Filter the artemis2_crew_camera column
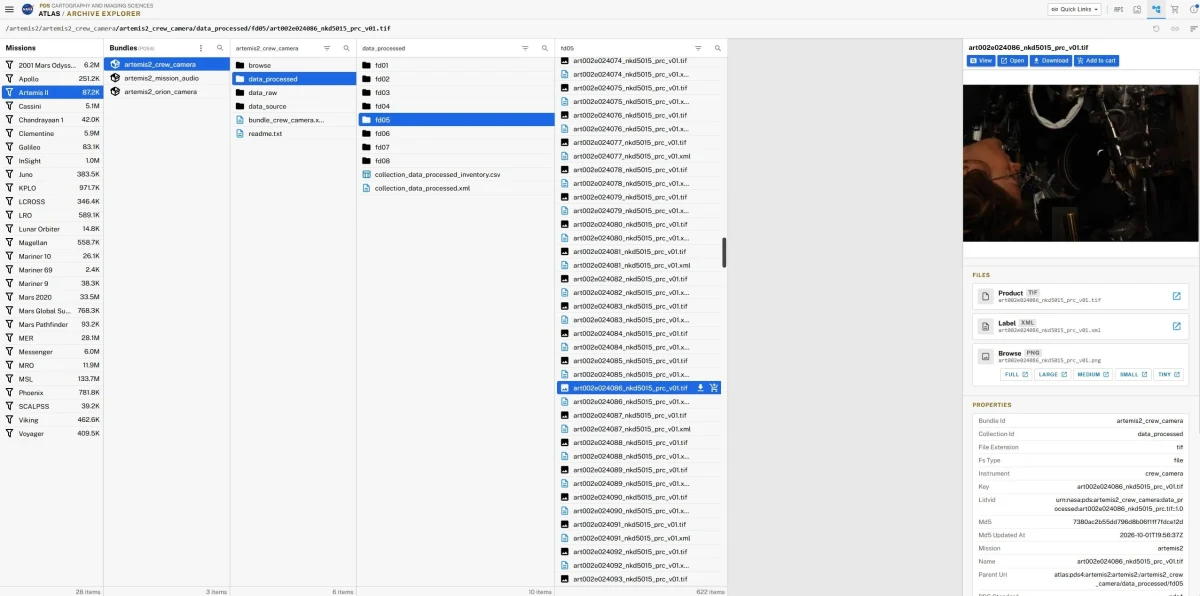The width and height of the screenshot is (1200, 596). pos(327,48)
